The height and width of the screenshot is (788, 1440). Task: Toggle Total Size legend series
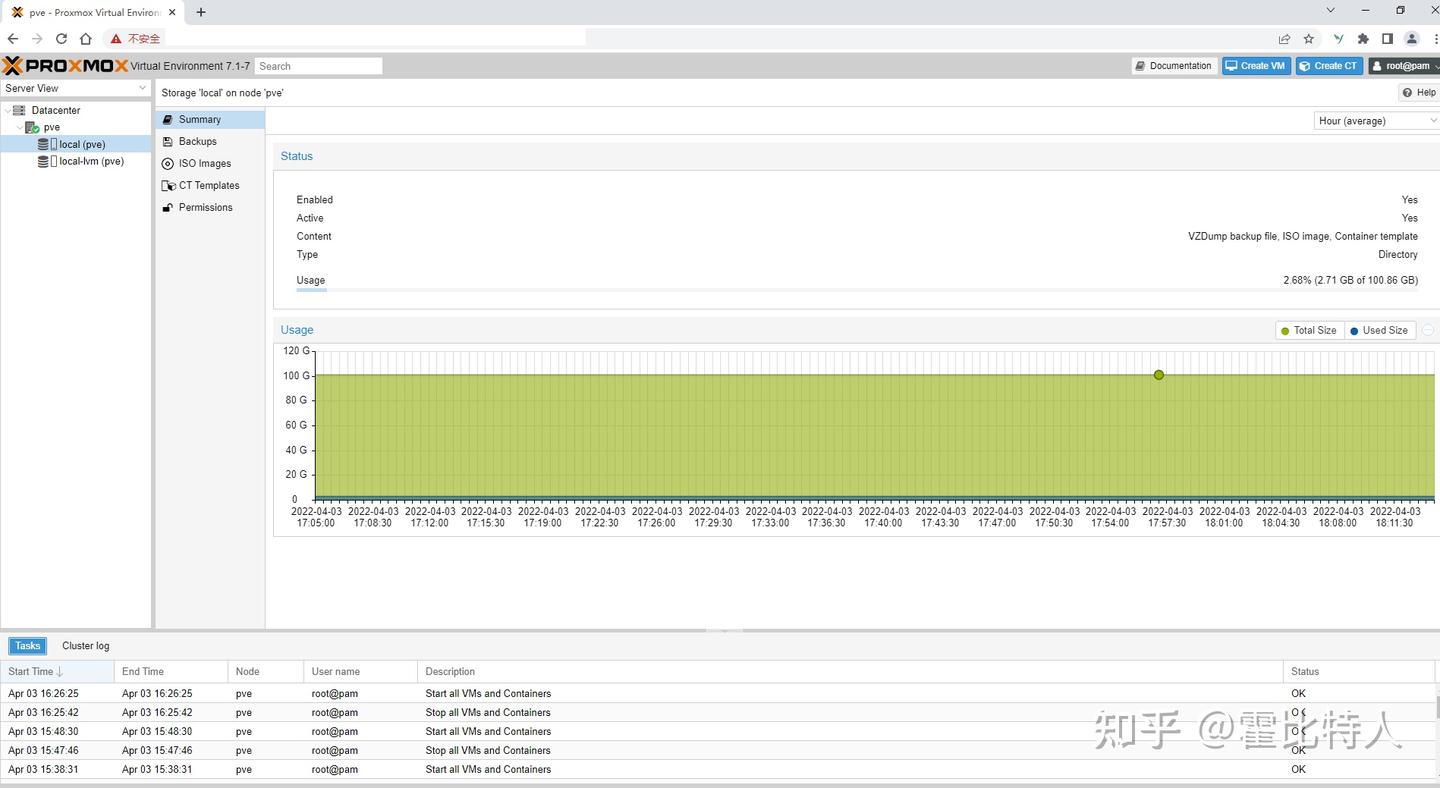[1309, 330]
